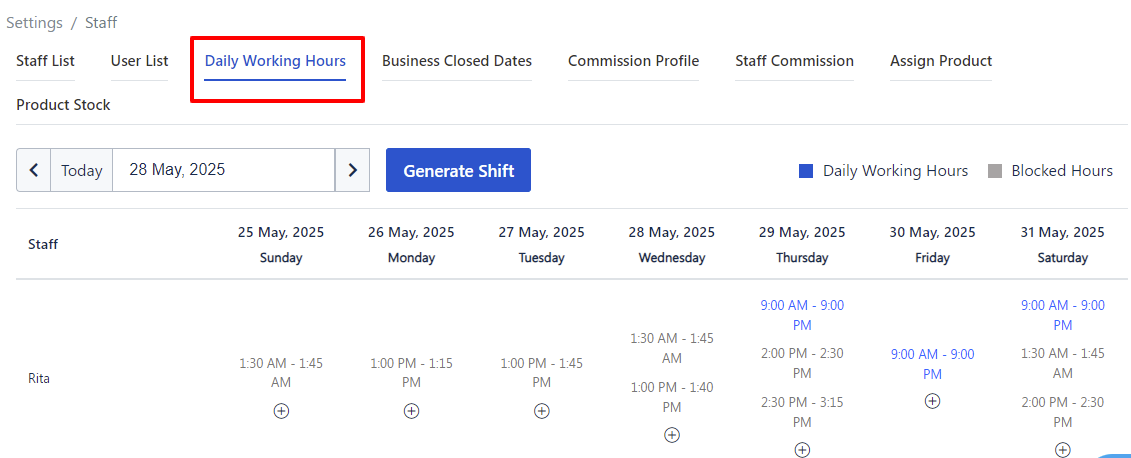Screen dimensions: 1131x458
Task: Go to next week with right chevron
Action: (x=353, y=170)
